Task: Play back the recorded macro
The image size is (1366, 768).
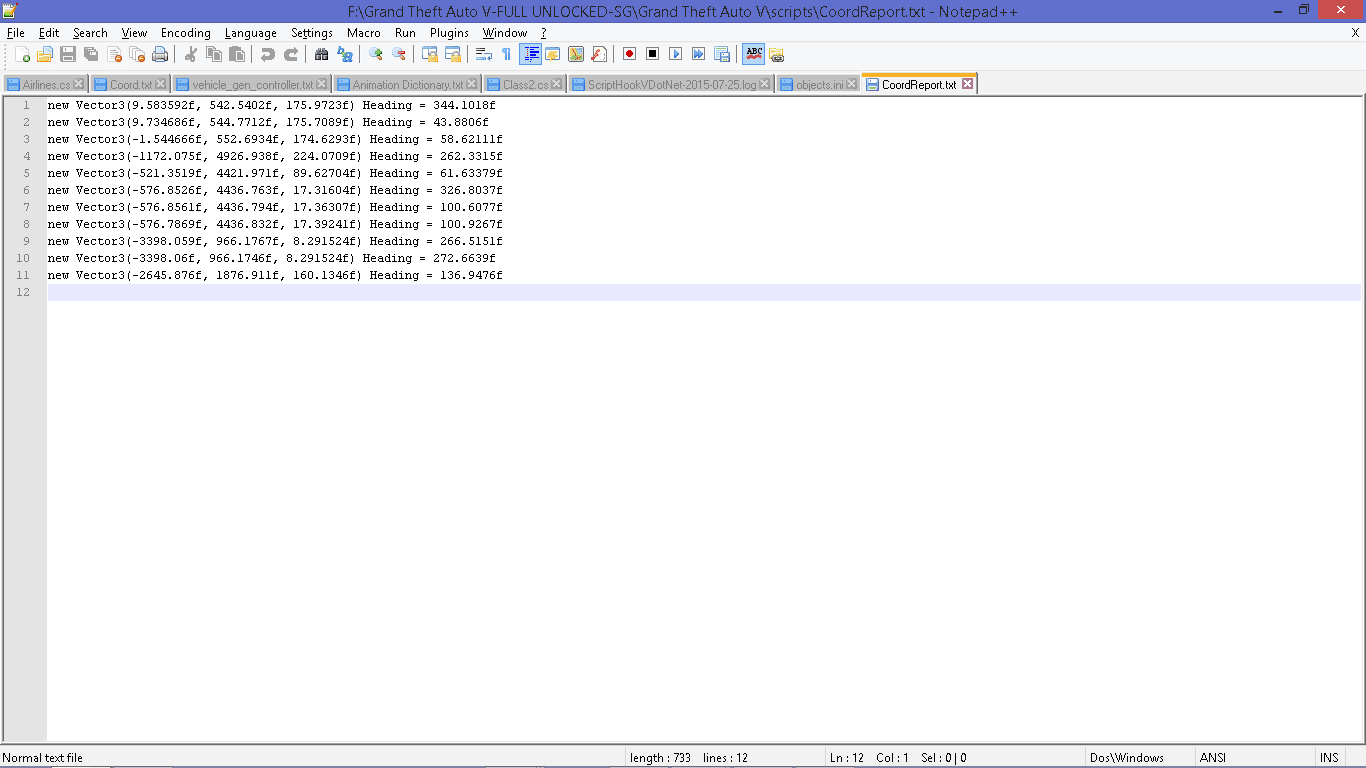Action: pos(675,54)
